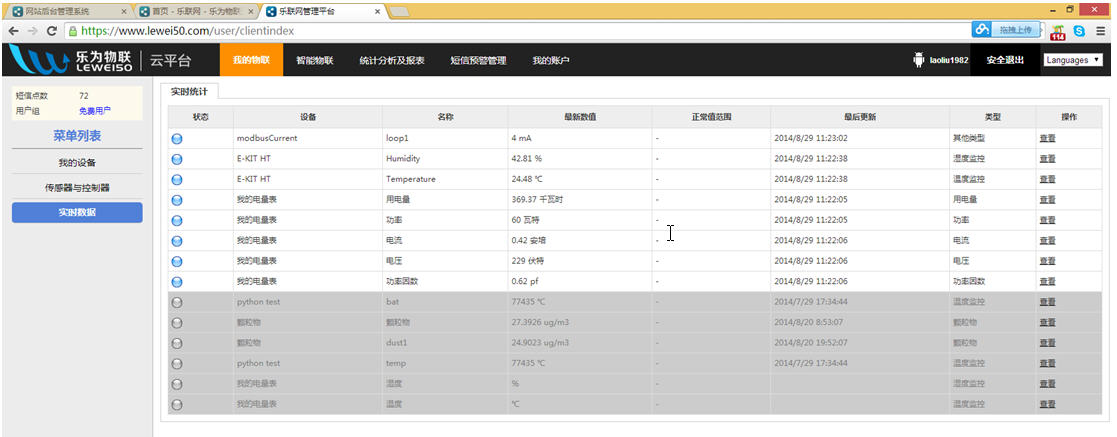Open the 智能物联 menu
The image size is (1117, 437).
[314, 60]
